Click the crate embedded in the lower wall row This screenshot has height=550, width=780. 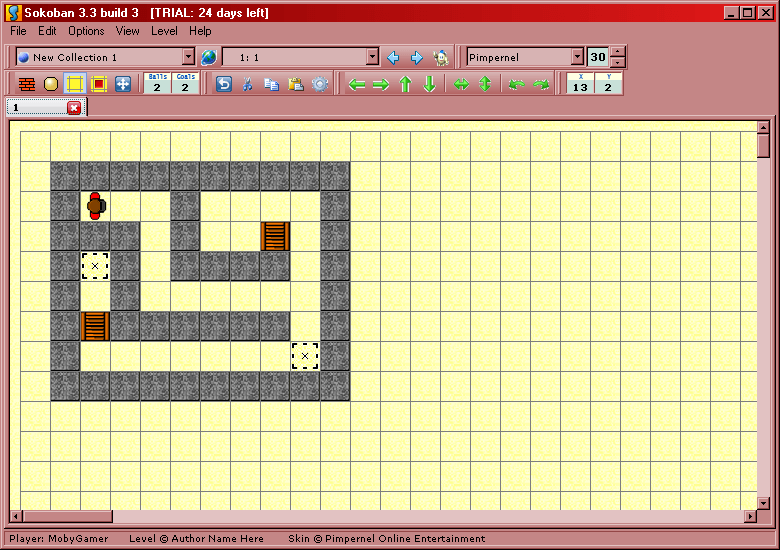pos(95,326)
